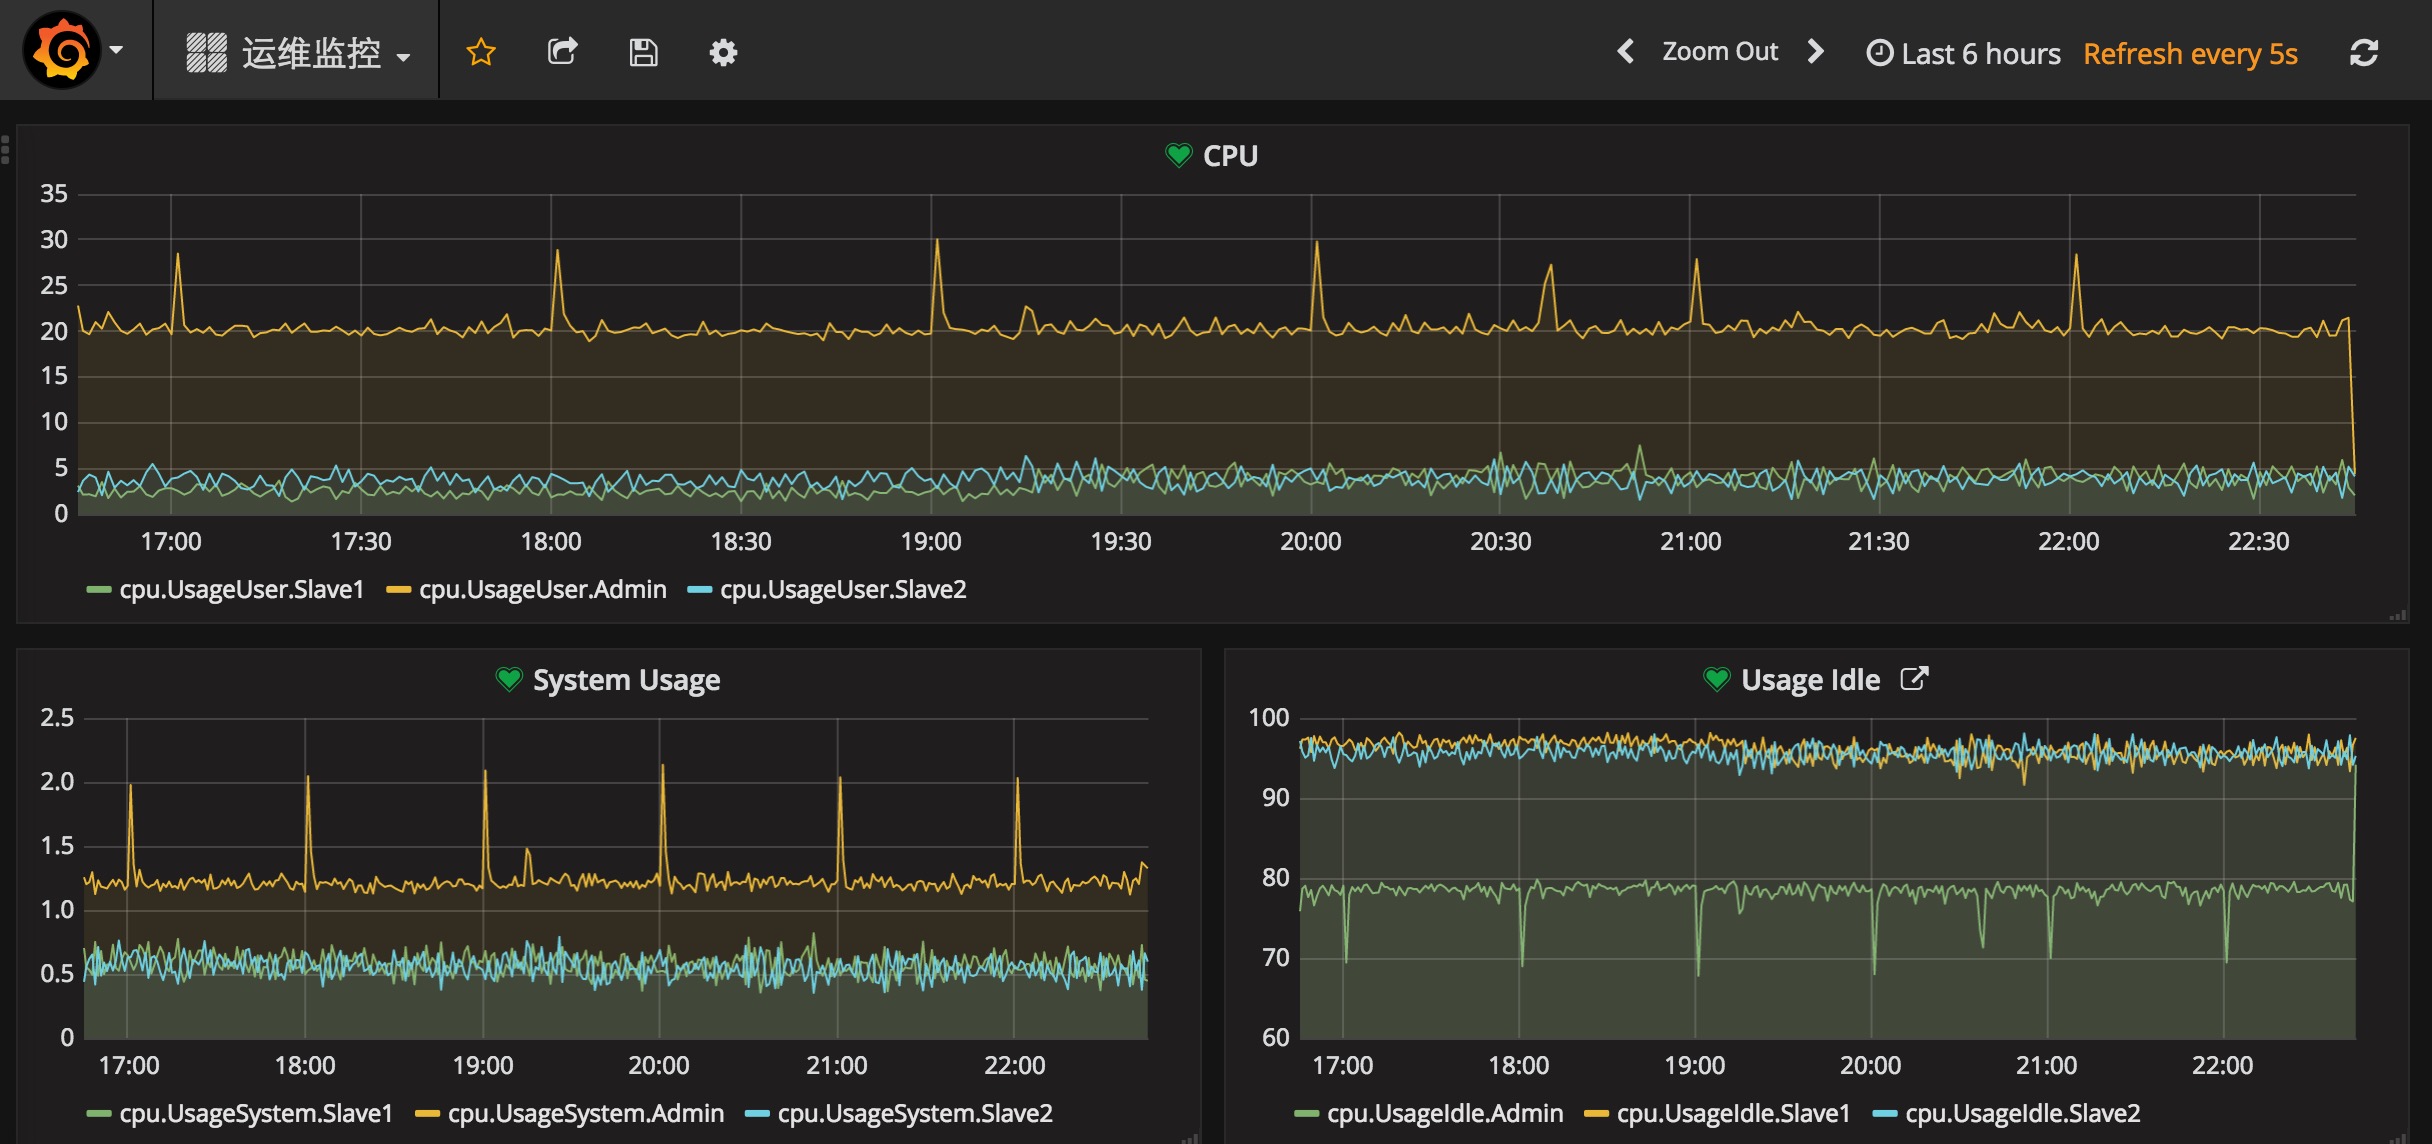This screenshot has width=2432, height=1144.
Task: Click the CPU panel resize handle corner
Action: [x=2398, y=614]
